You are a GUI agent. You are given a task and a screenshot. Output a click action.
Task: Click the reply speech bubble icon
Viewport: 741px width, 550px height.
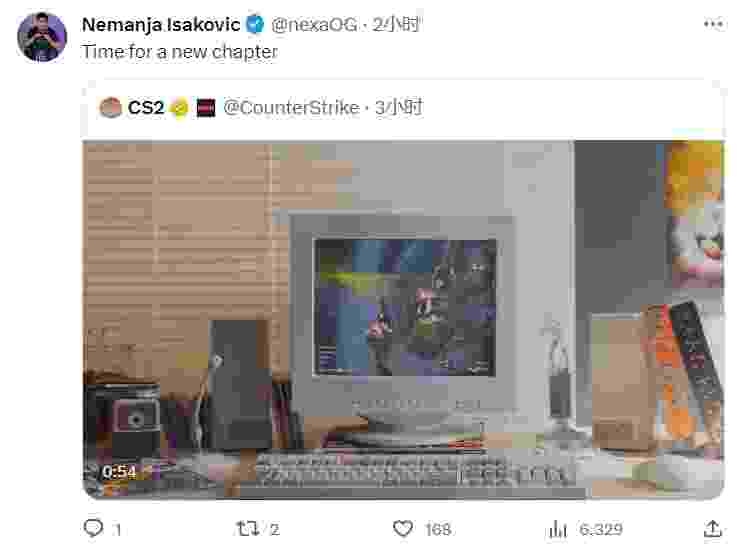pos(93,528)
